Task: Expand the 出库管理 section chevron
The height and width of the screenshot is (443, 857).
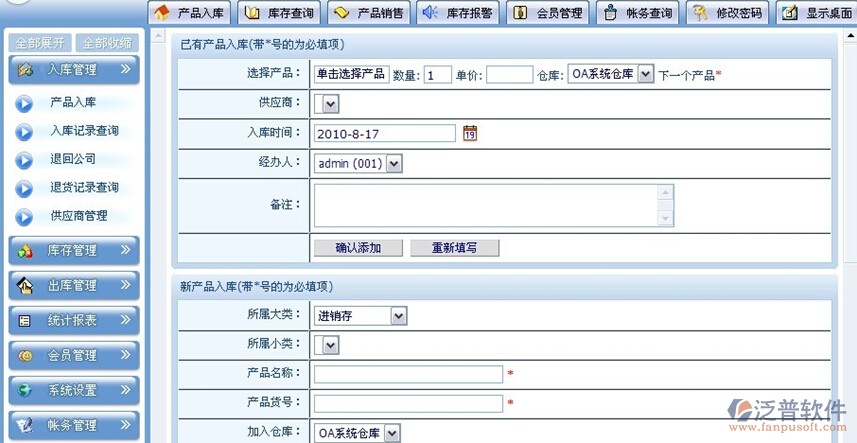Action: (x=126, y=285)
